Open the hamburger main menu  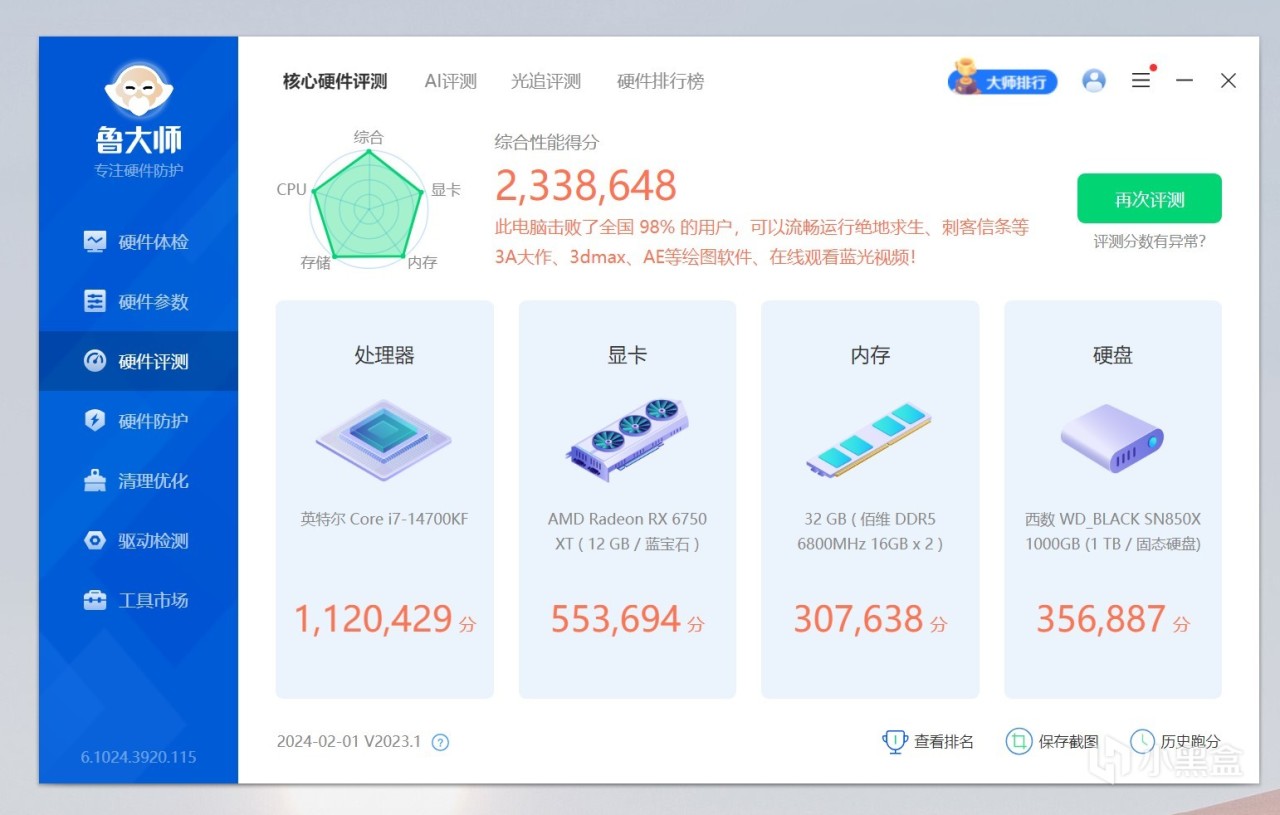coord(1141,81)
